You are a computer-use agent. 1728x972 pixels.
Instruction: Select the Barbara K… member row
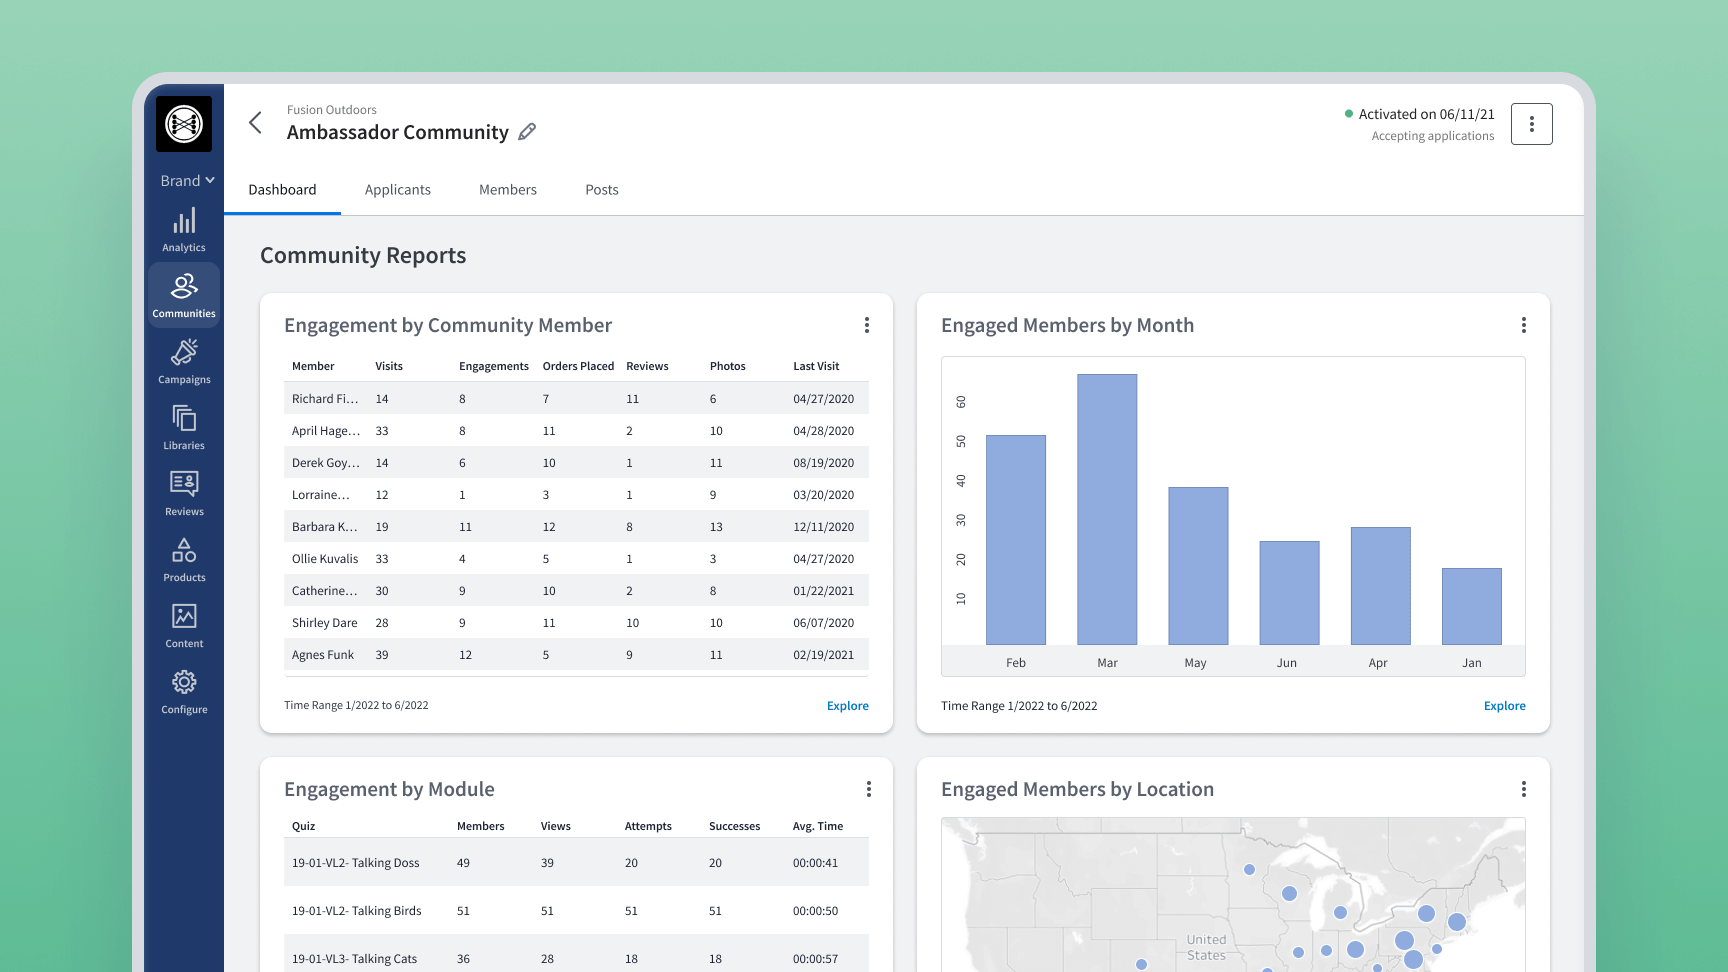[576, 526]
